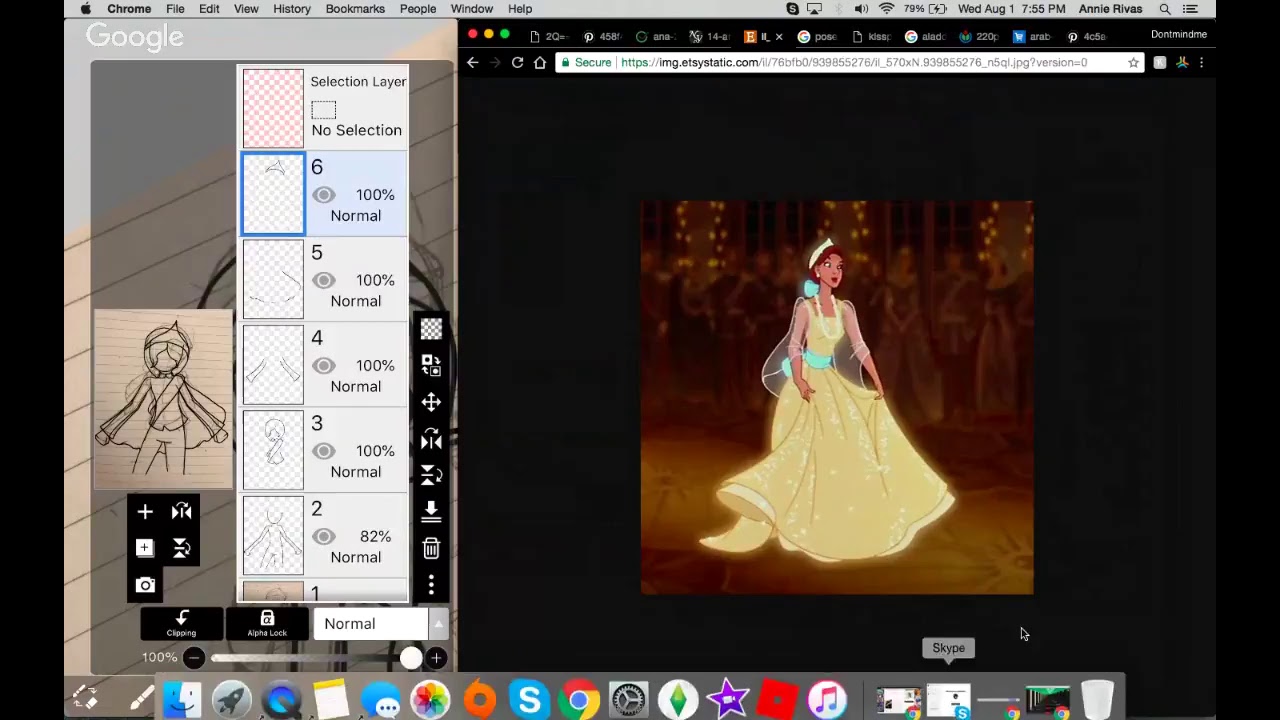Click the vertical flip icon
Image resolution: width=1280 pixels, height=720 pixels.
430,474
